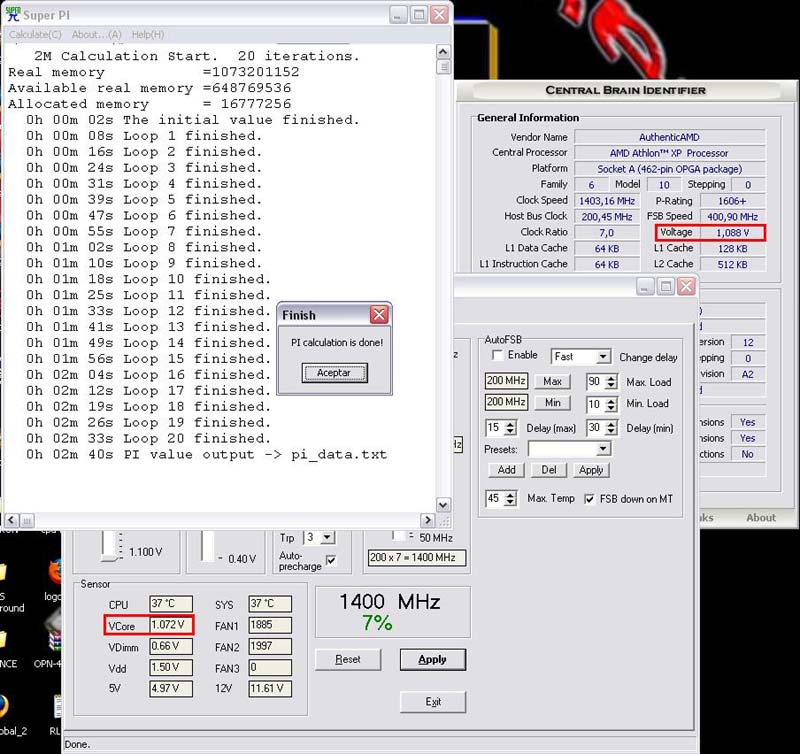The height and width of the screenshot is (754, 800).
Task: Maximize the Super PI window
Action: (x=419, y=15)
